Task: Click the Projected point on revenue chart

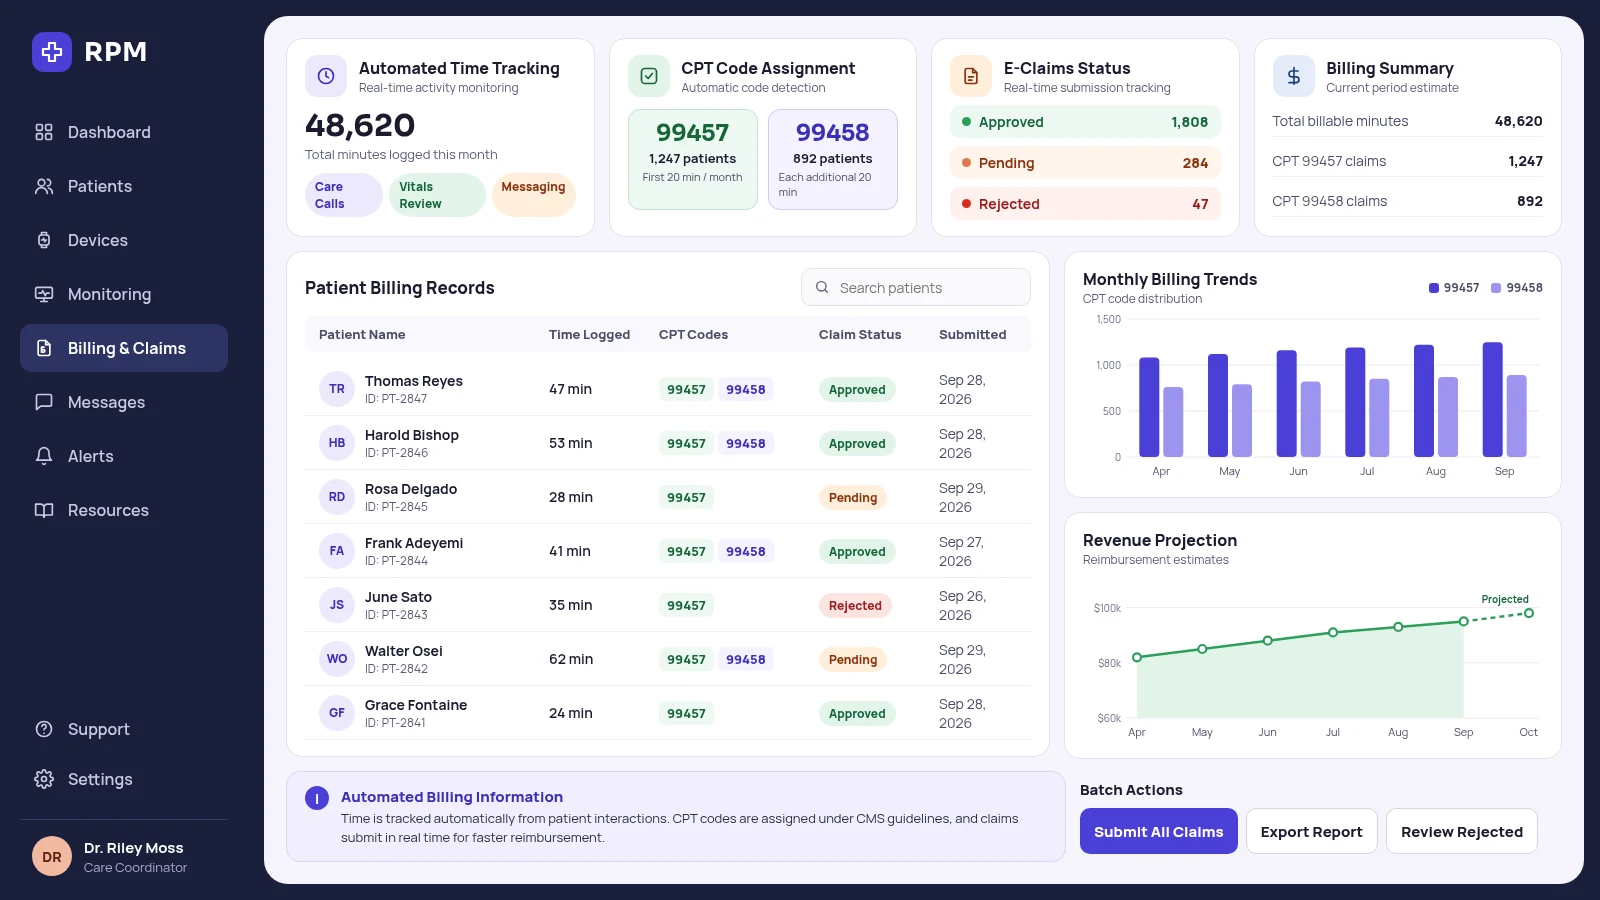Action: click(1528, 613)
